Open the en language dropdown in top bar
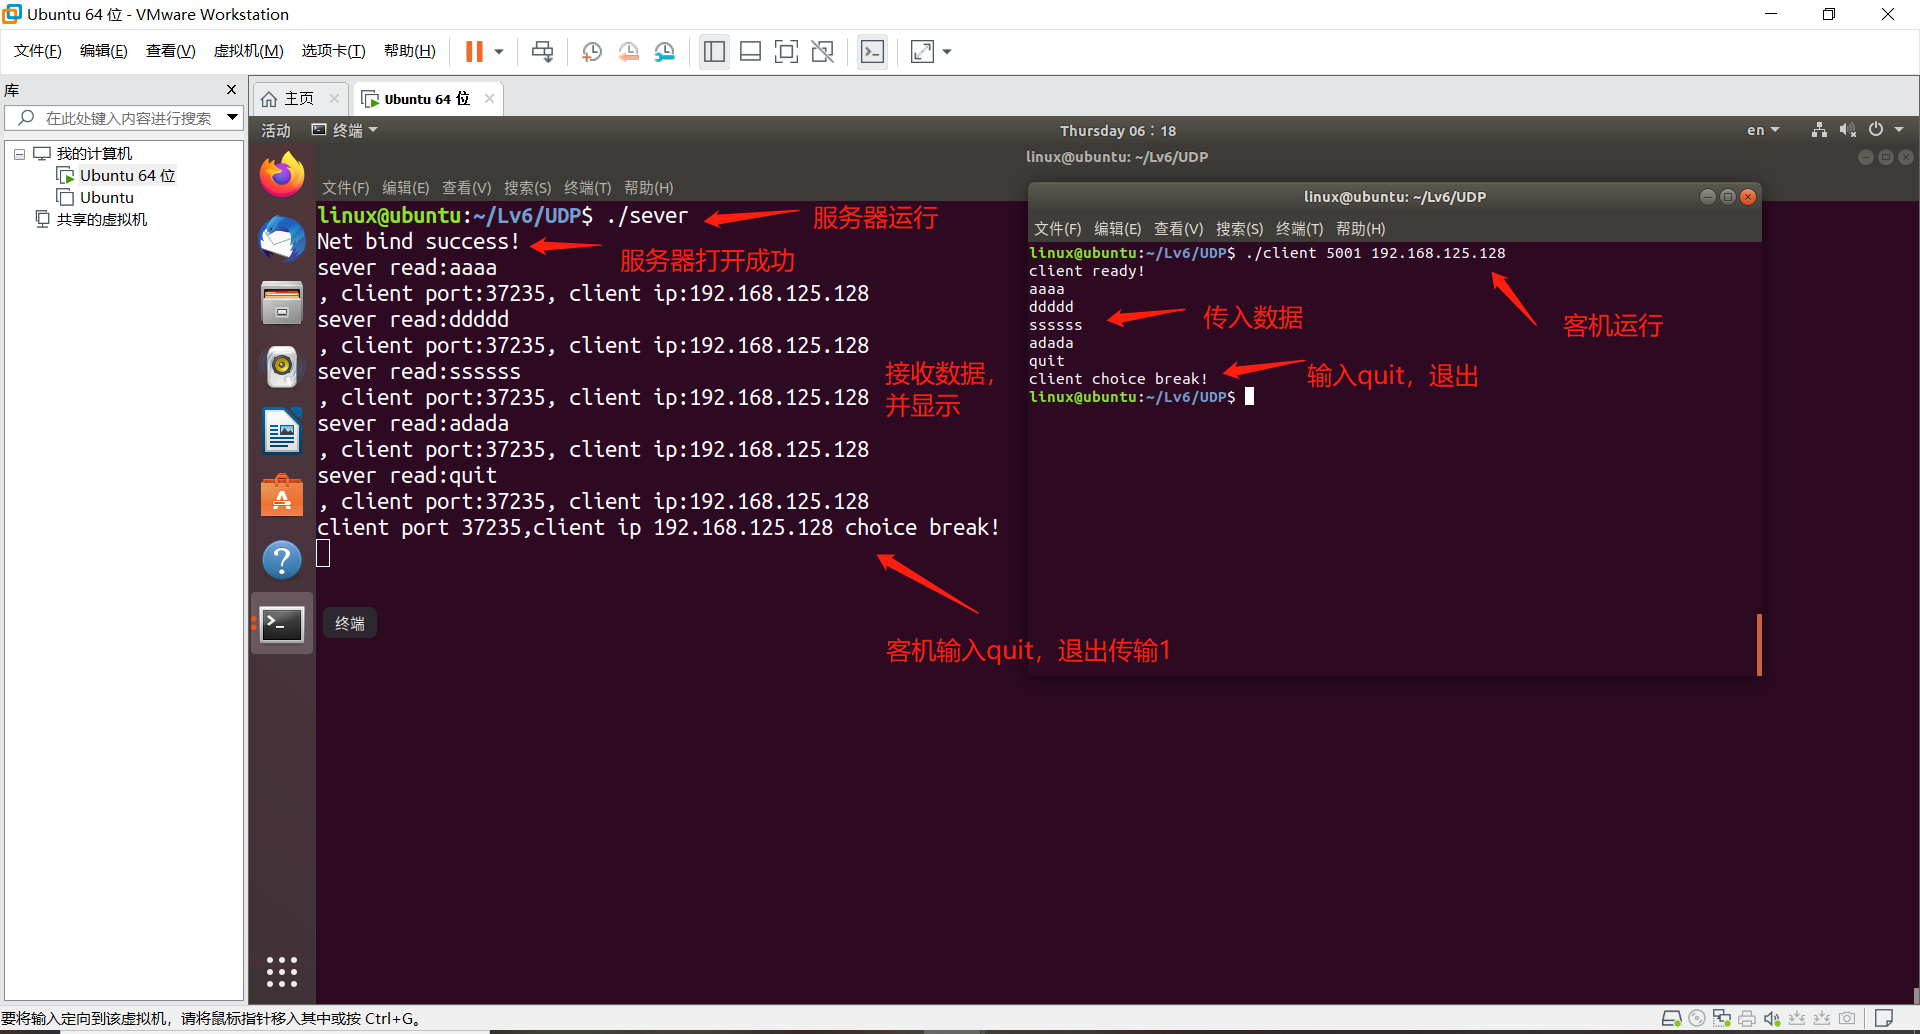Viewport: 1920px width, 1034px height. click(x=1762, y=129)
